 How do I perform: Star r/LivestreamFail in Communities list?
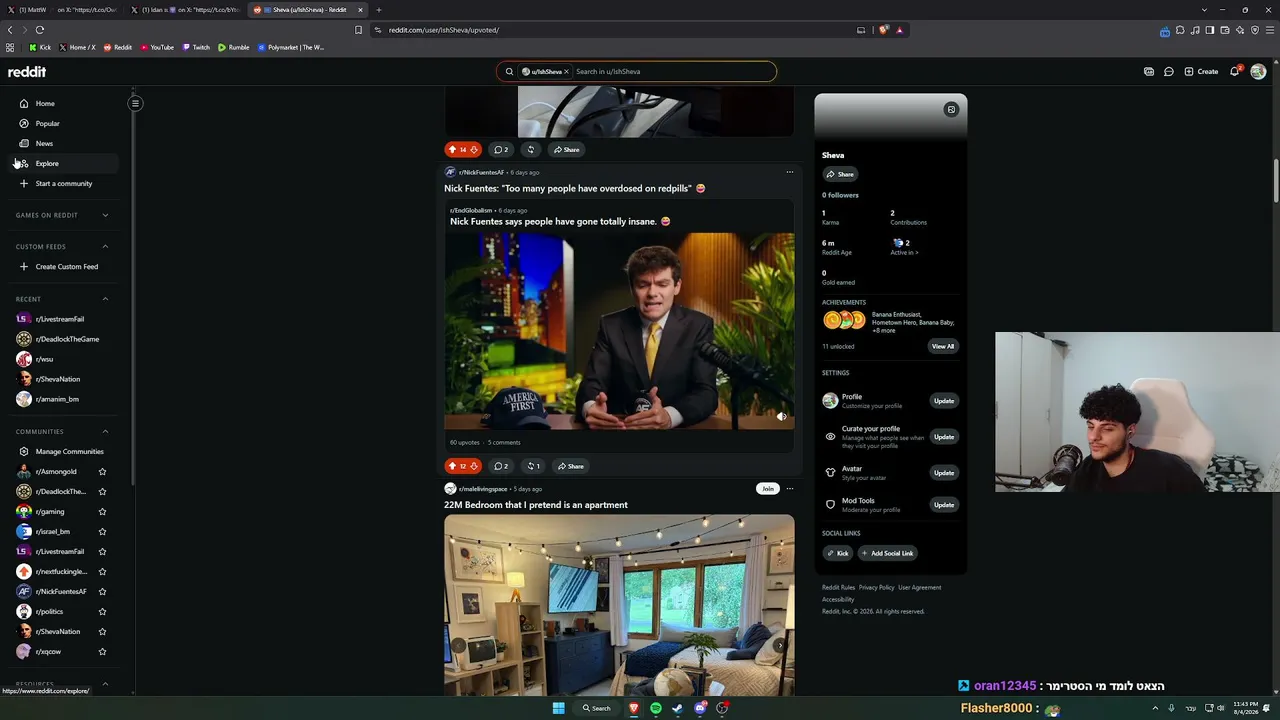(x=102, y=551)
